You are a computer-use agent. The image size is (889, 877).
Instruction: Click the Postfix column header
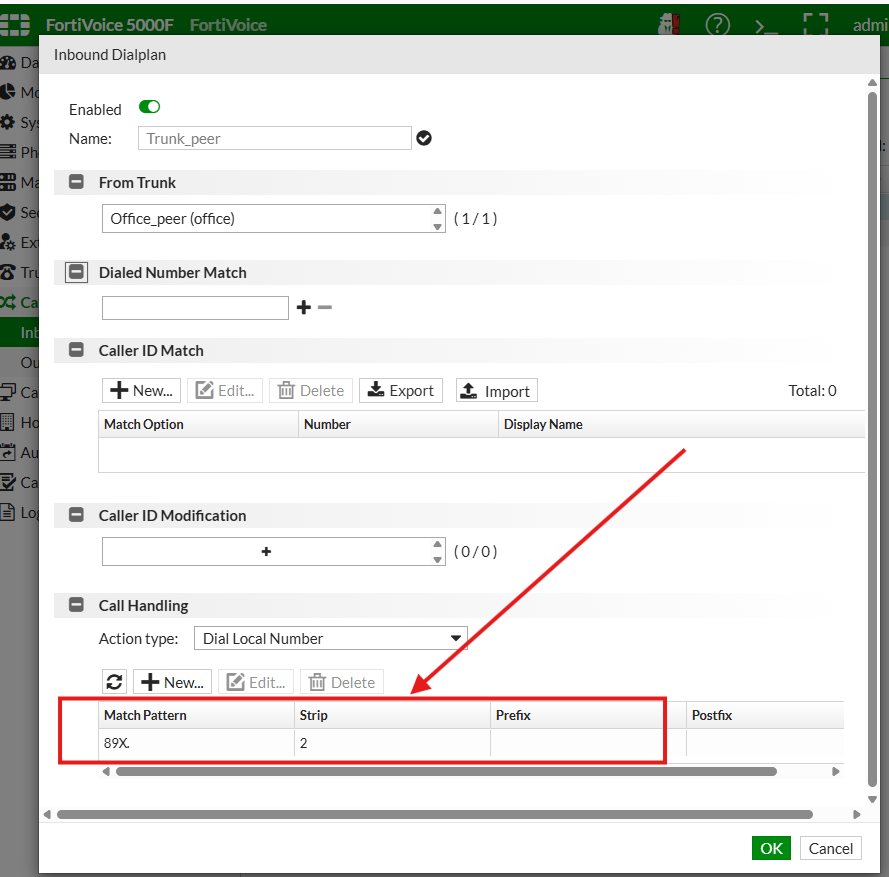click(765, 715)
